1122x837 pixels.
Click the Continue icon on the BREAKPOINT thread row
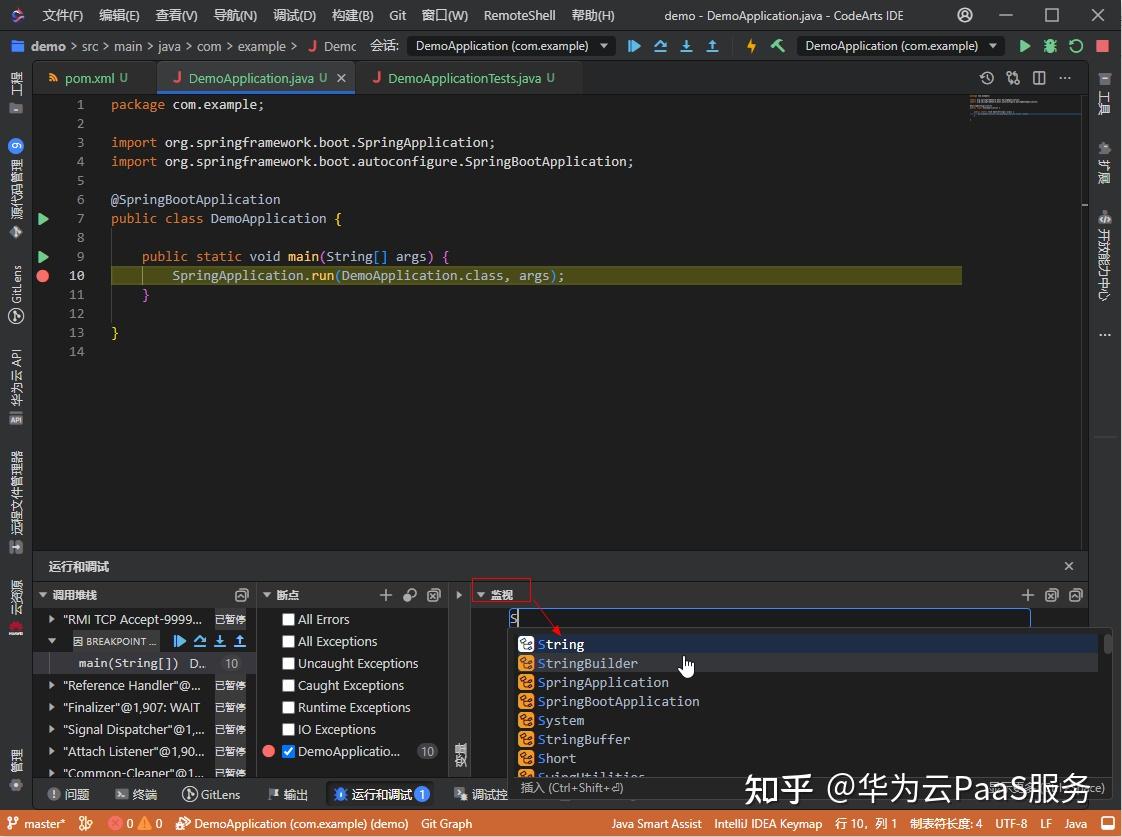coord(180,641)
